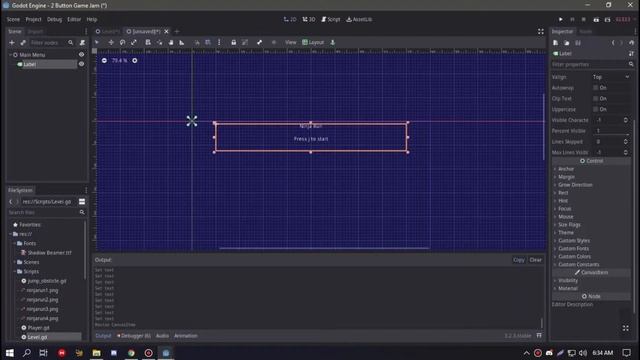Save the current resource in the Inspector

coord(578,43)
